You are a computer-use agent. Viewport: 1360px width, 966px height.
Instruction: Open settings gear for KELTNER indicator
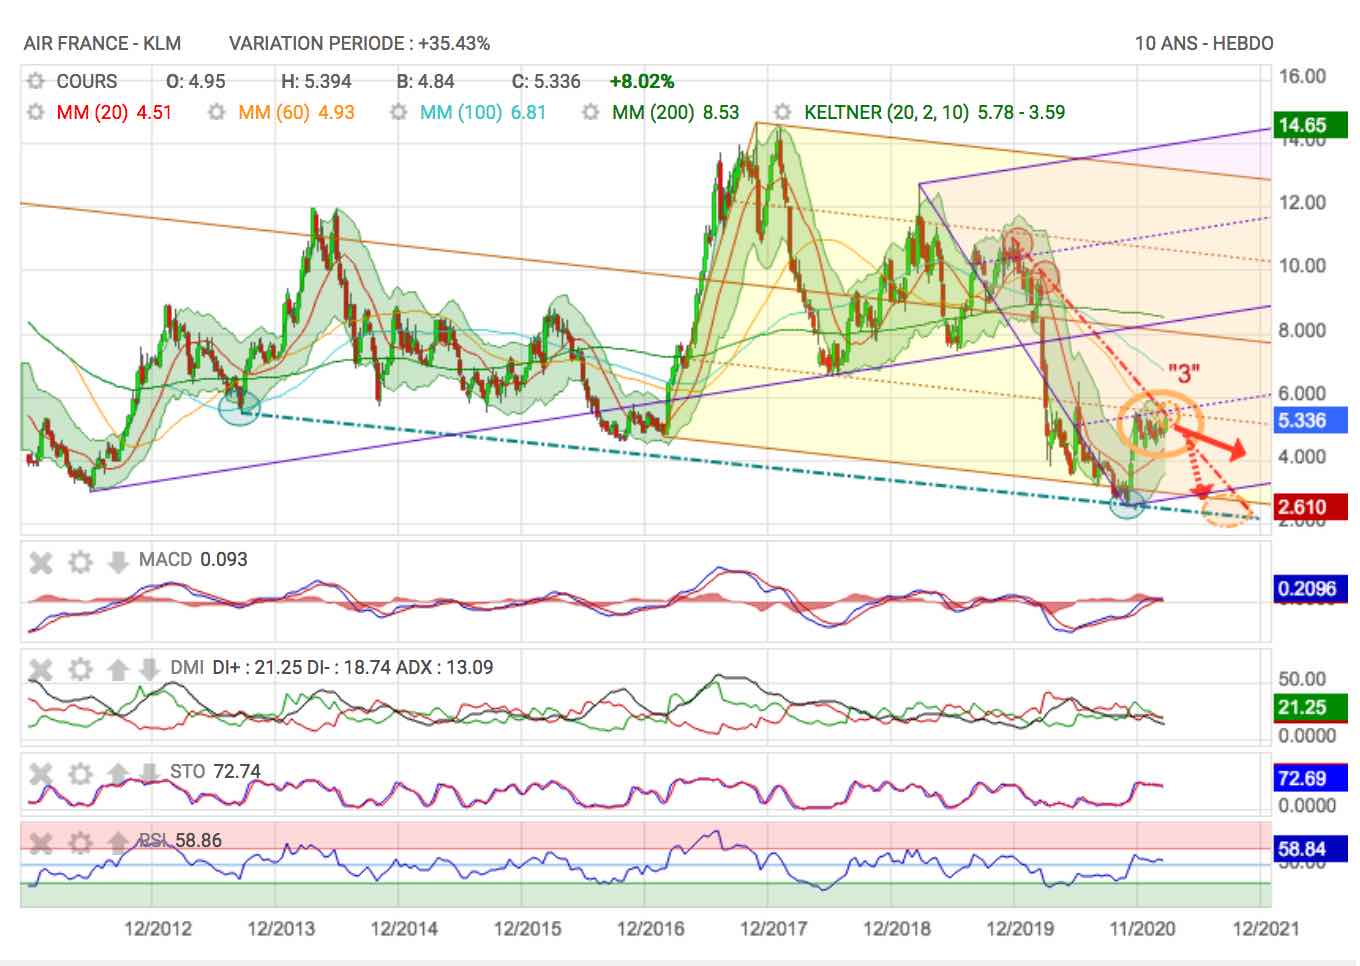783,112
